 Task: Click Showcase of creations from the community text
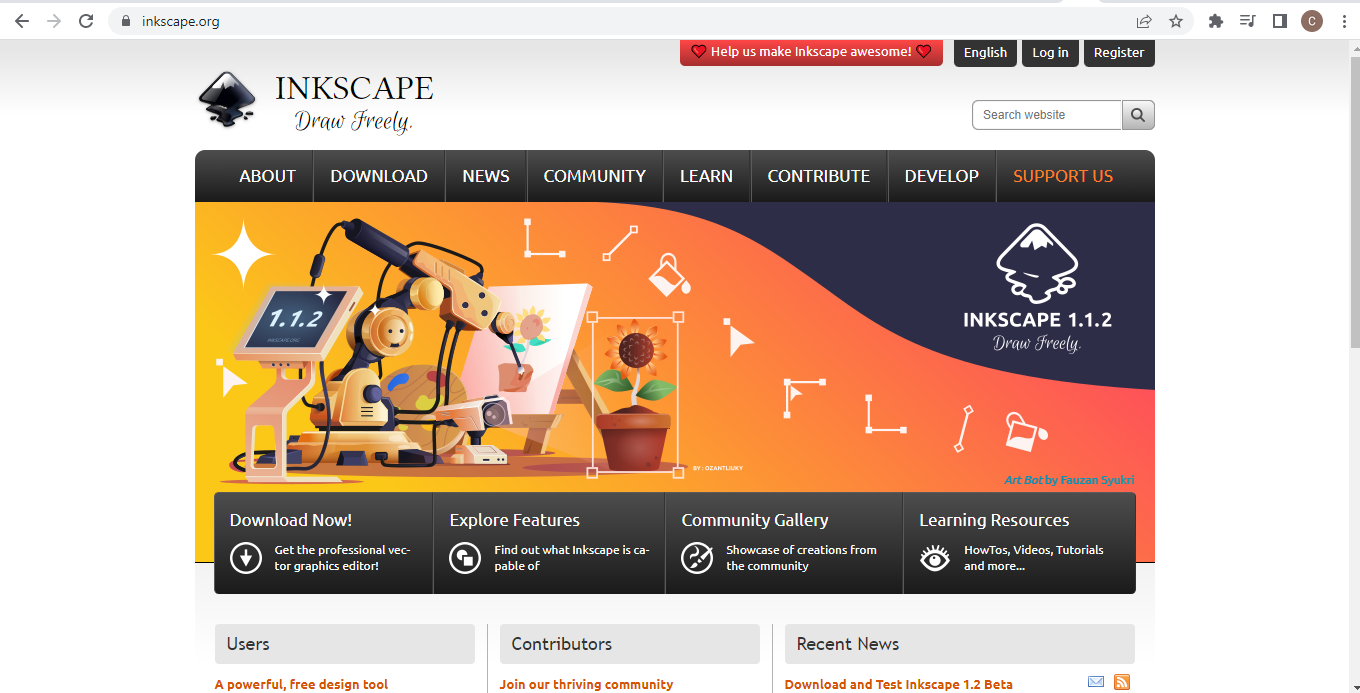coord(801,558)
